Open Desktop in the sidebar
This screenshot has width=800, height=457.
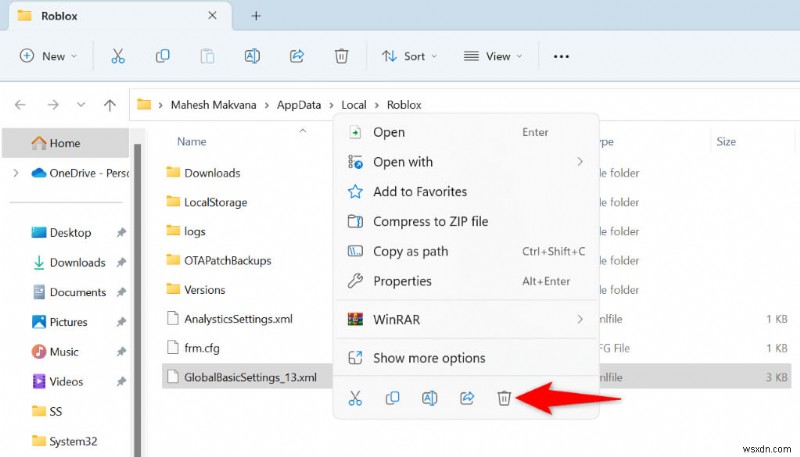(x=61, y=233)
